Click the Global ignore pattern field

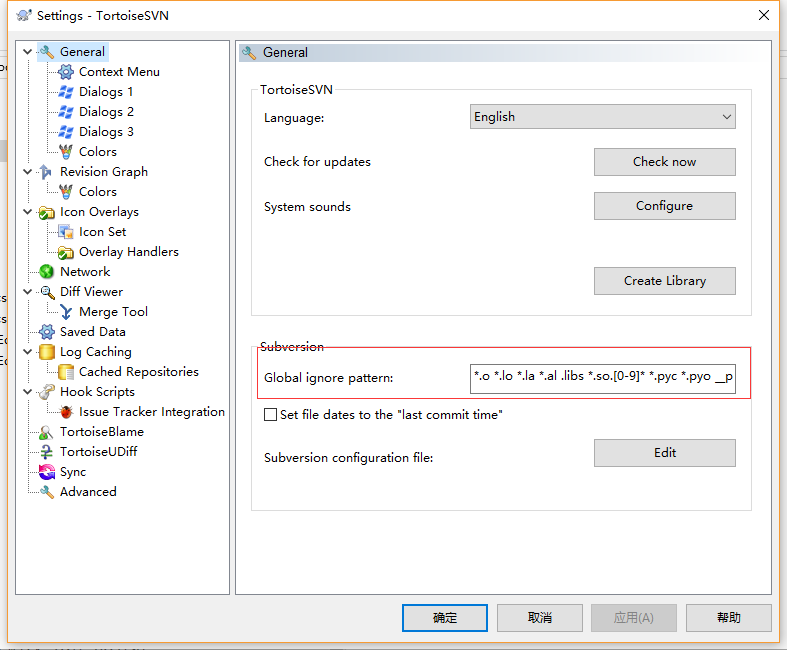(603, 378)
